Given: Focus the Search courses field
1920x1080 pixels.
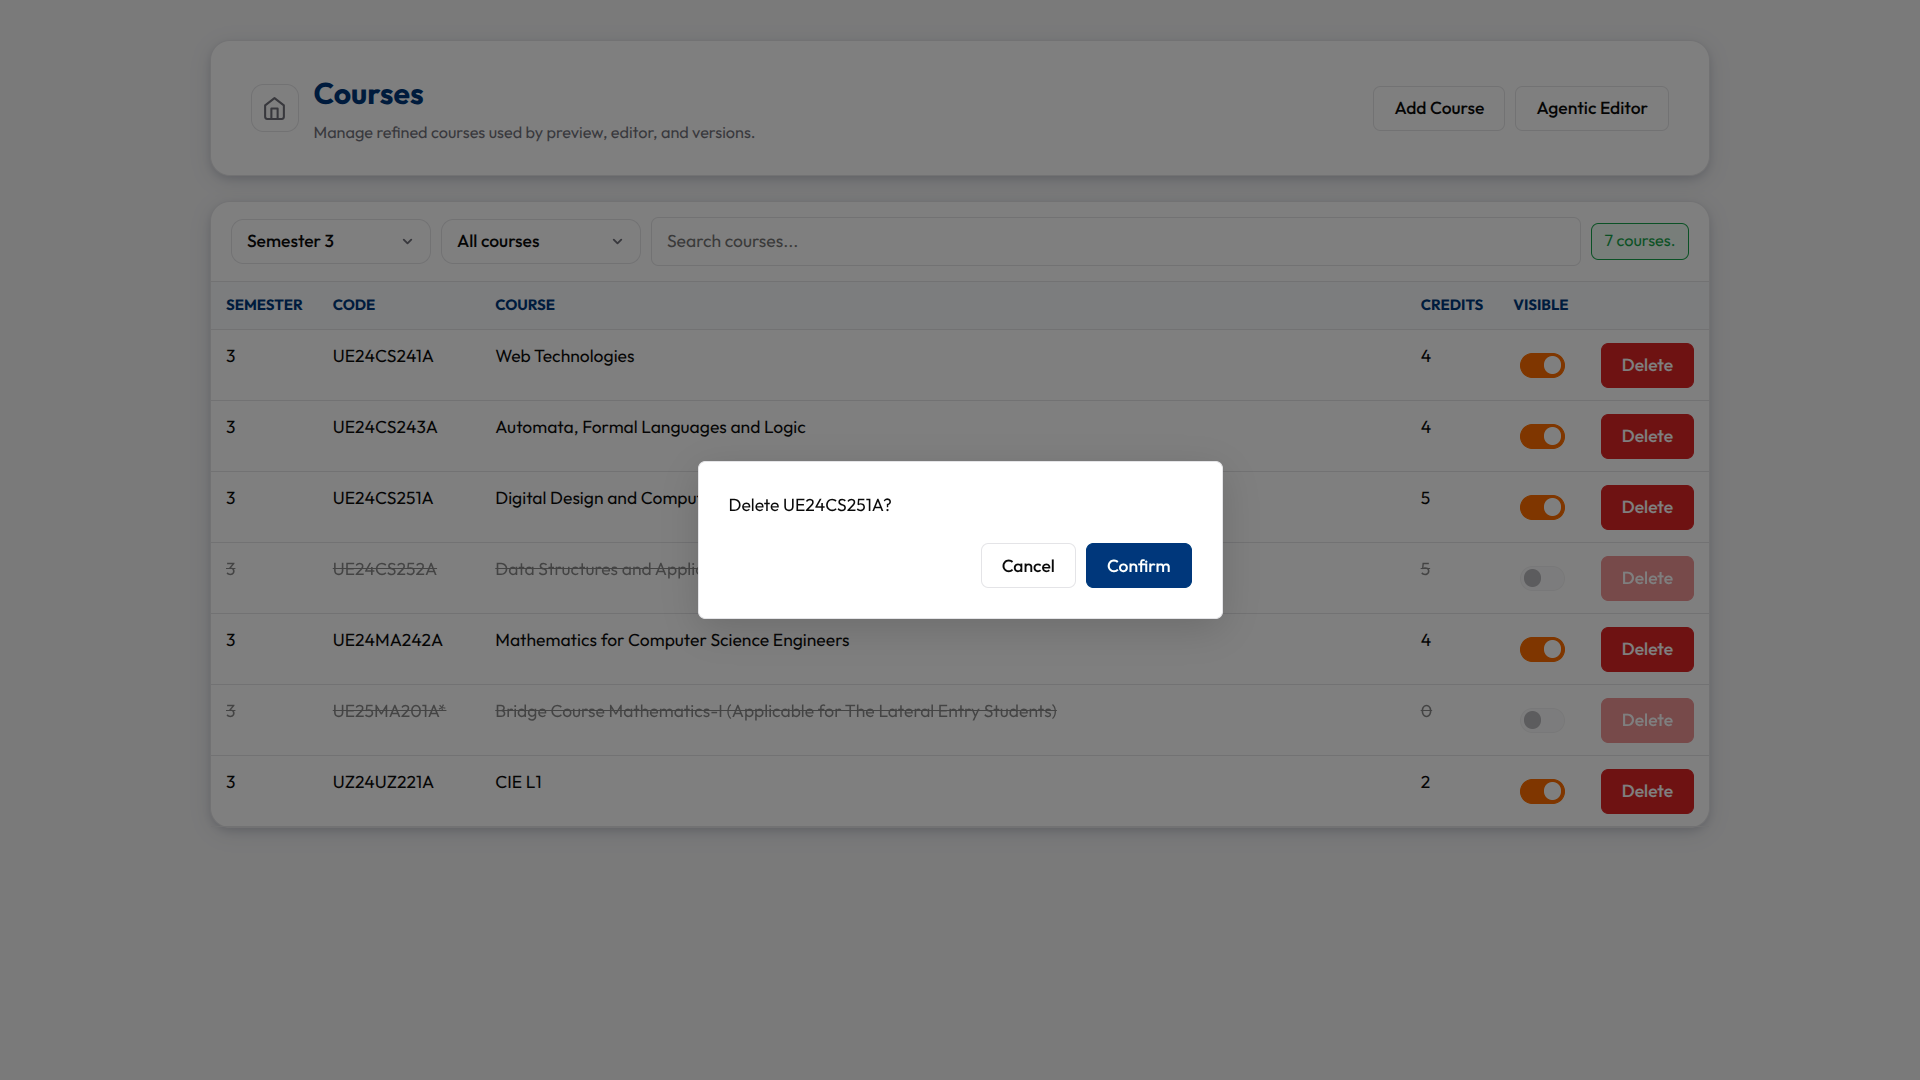Looking at the screenshot, I should 1115,241.
